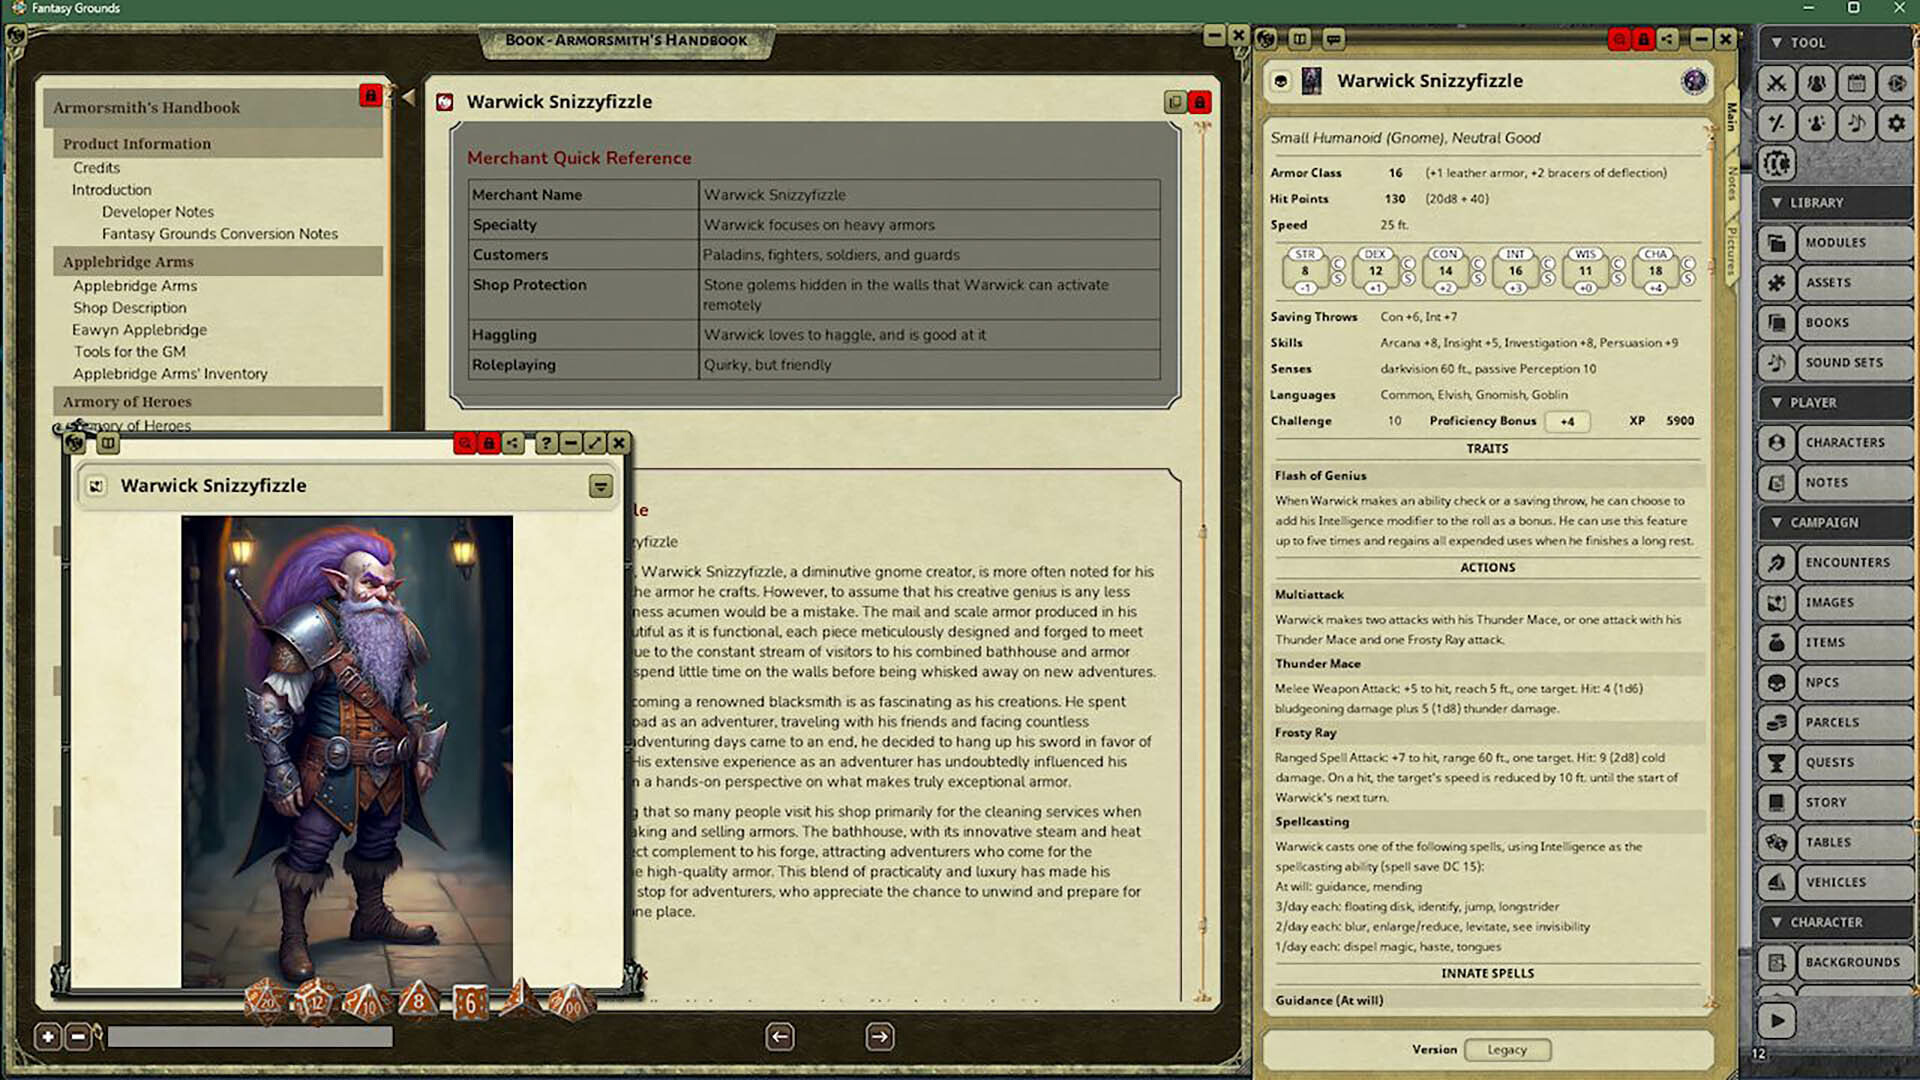Open the Soundboard music note icon
Viewport: 1920px width, 1080px height.
click(1857, 123)
